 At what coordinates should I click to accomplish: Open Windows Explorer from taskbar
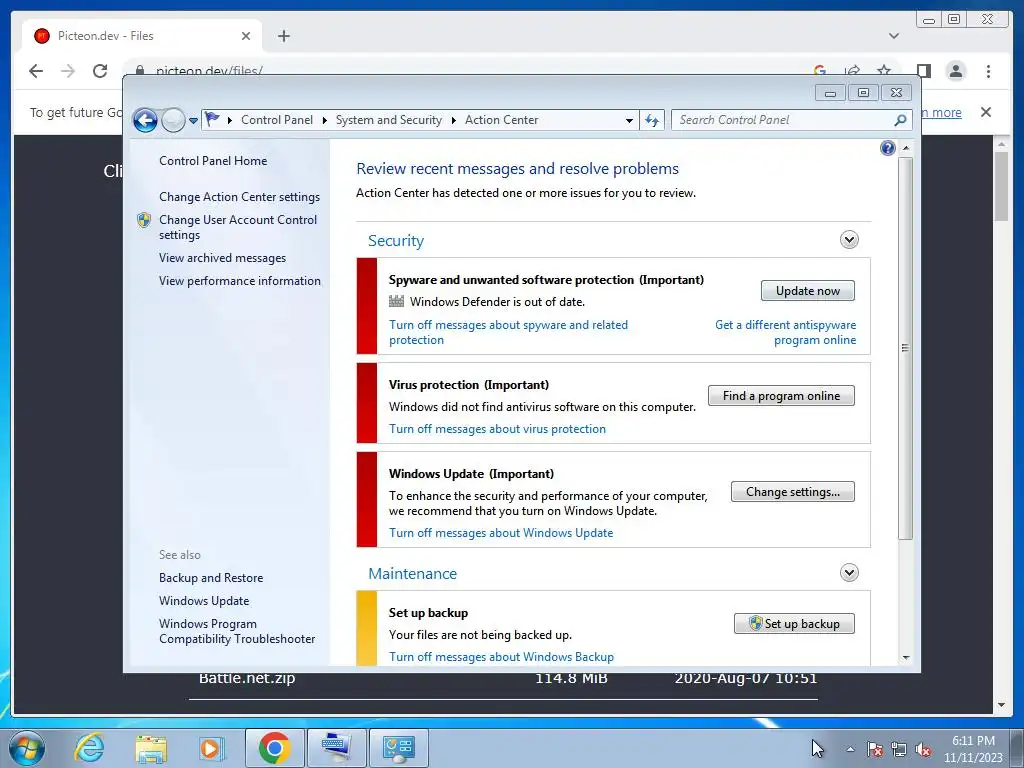pyautogui.click(x=151, y=748)
